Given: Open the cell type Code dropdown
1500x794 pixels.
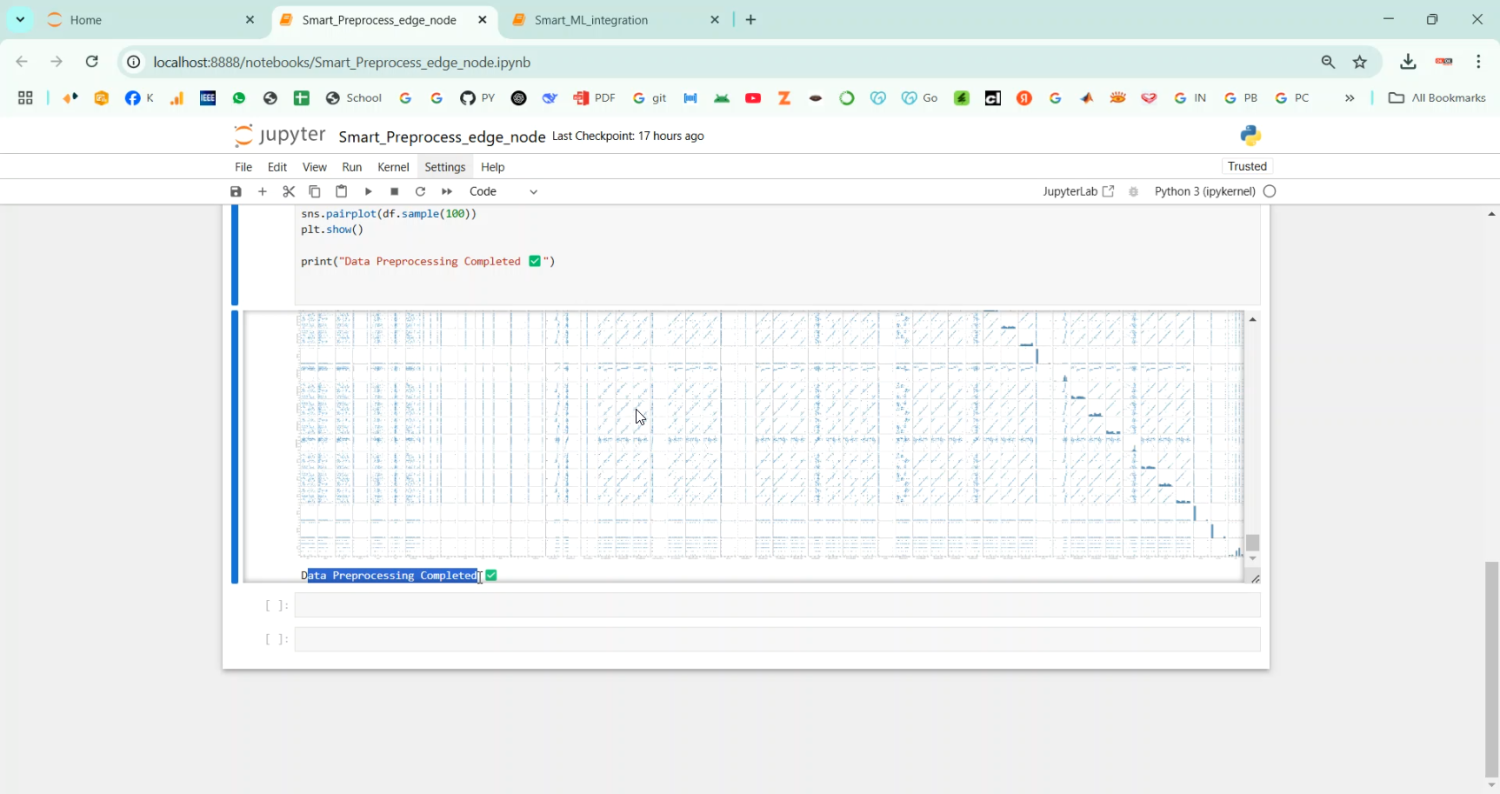Looking at the screenshot, I should point(503,191).
